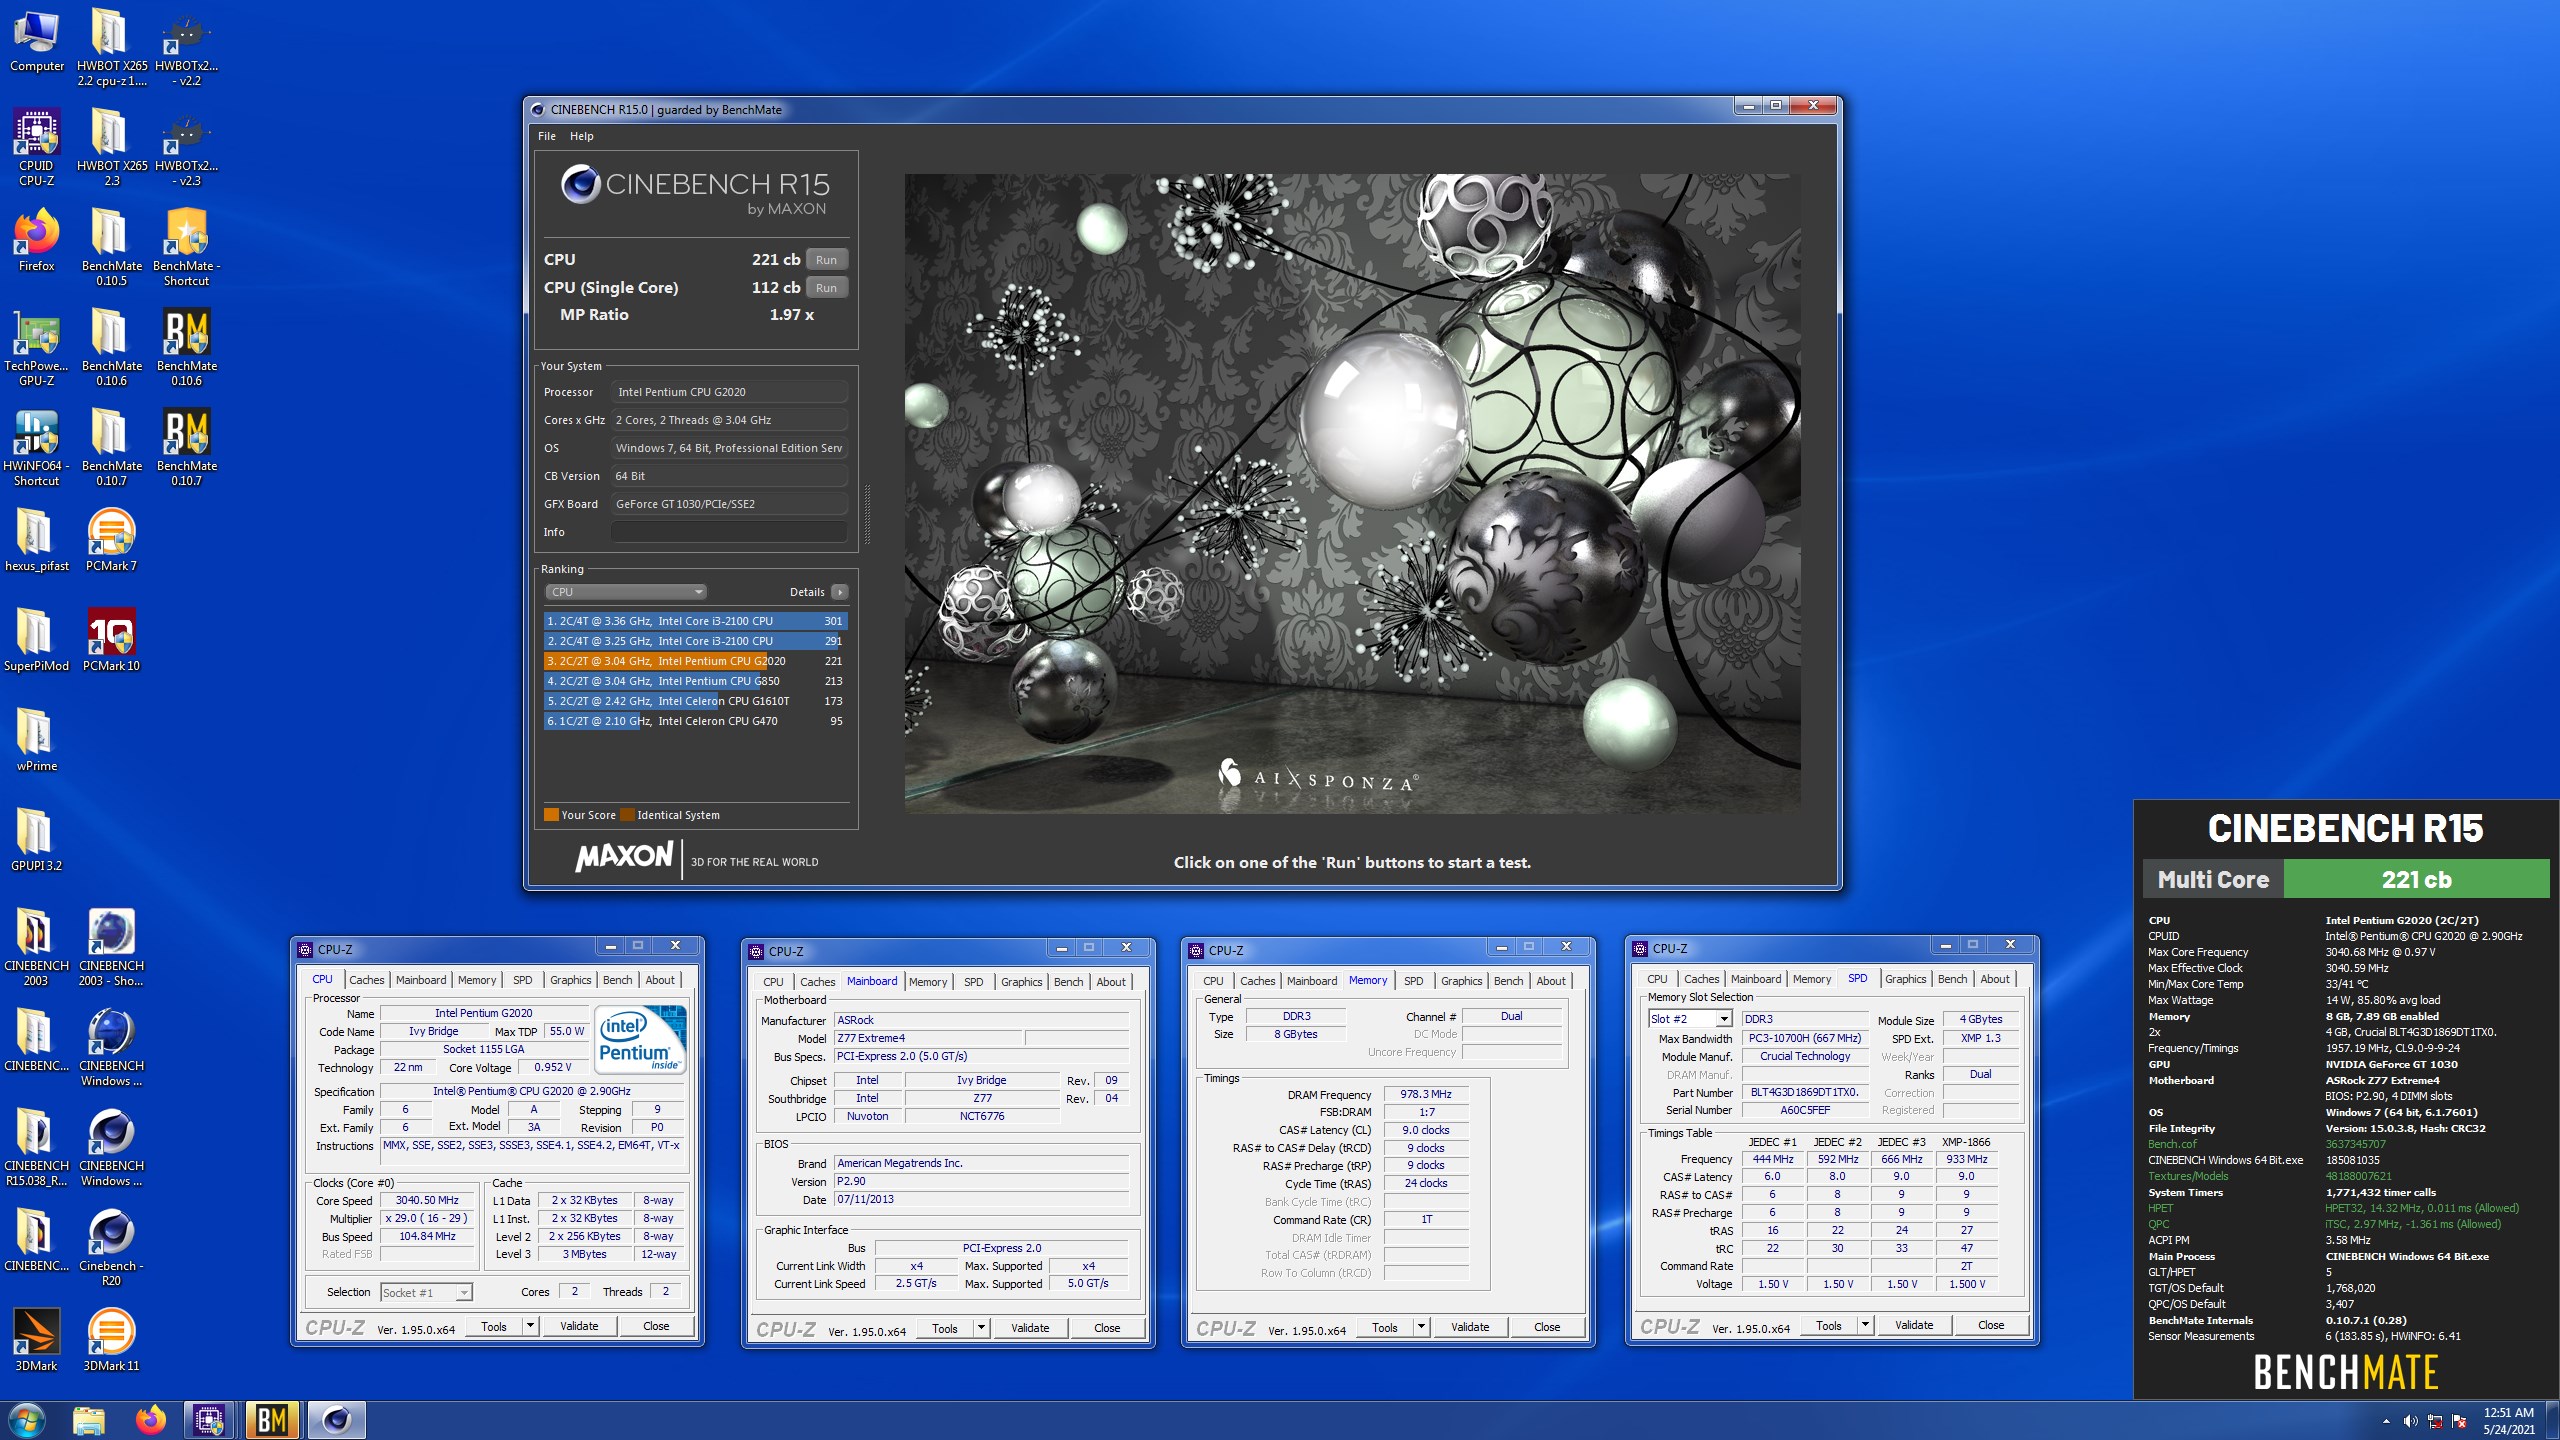The width and height of the screenshot is (2560, 1440).
Task: Open SPD tab in Memory CPU-Z window
Action: click(x=1413, y=981)
